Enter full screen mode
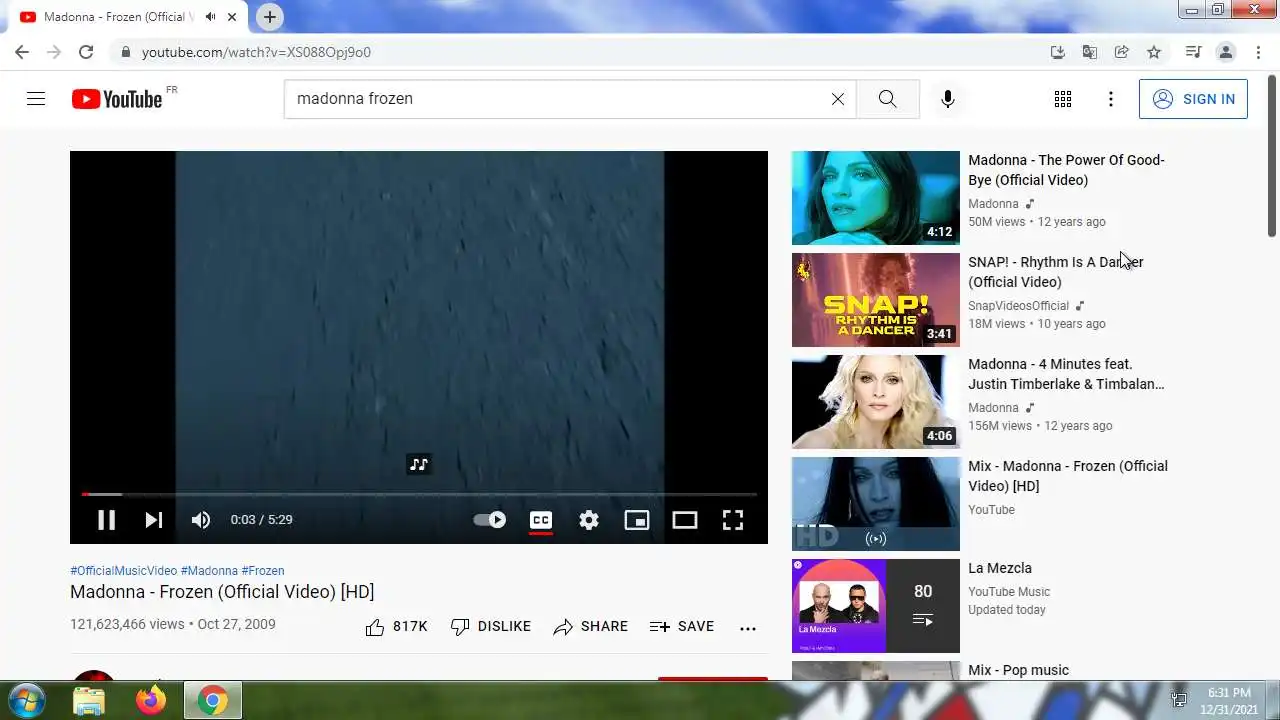This screenshot has height=720, width=1280. [x=733, y=520]
